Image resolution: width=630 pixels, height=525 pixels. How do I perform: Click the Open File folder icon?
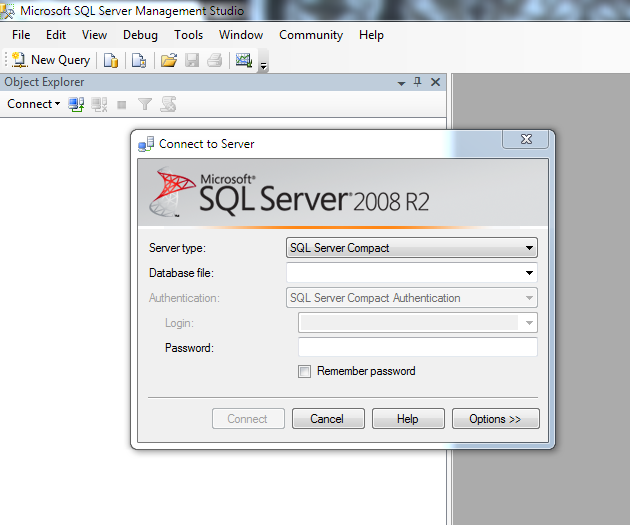tap(169, 60)
